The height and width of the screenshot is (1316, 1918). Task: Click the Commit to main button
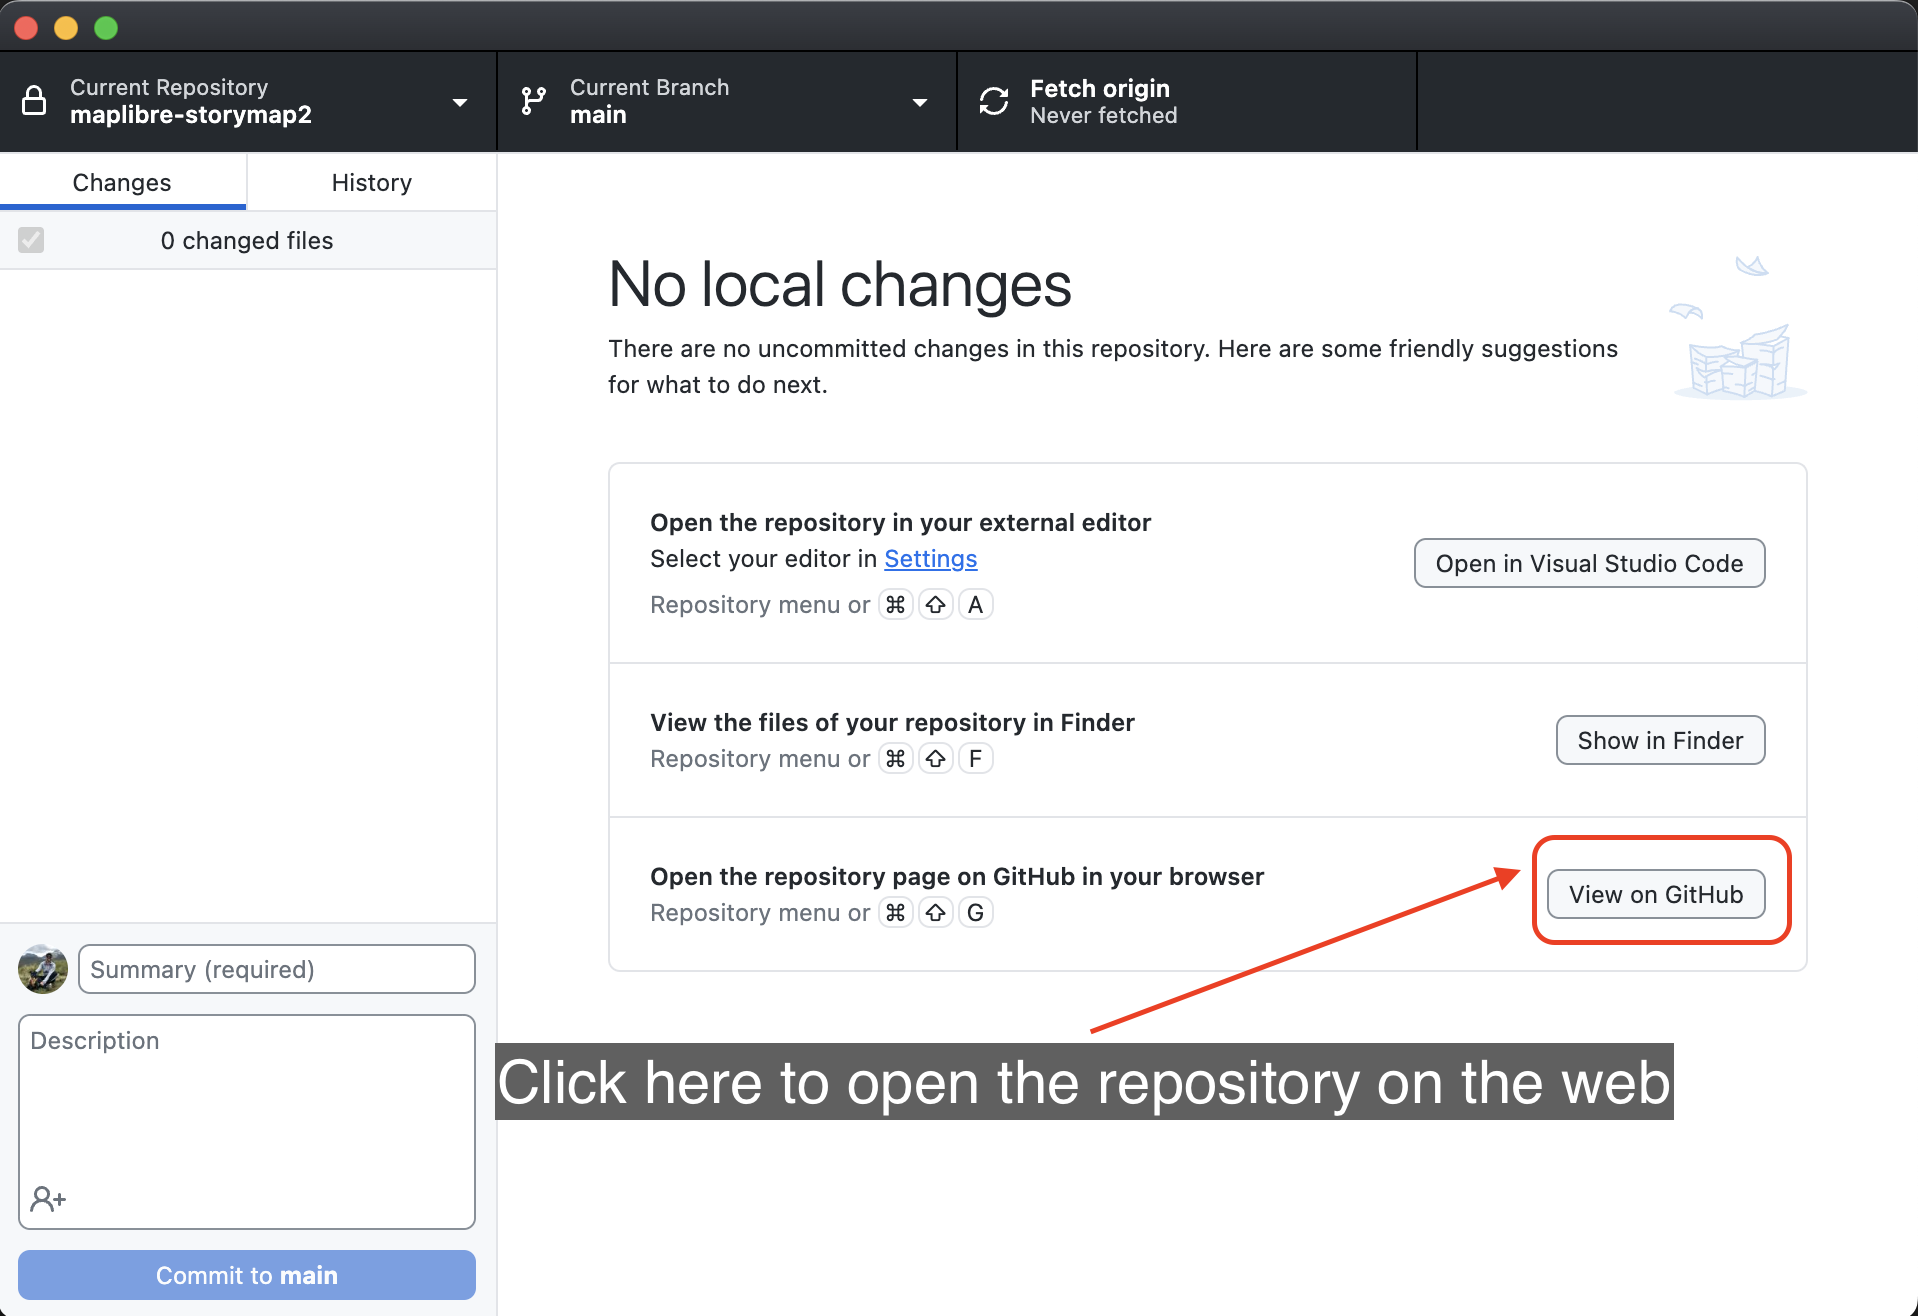[x=246, y=1275]
